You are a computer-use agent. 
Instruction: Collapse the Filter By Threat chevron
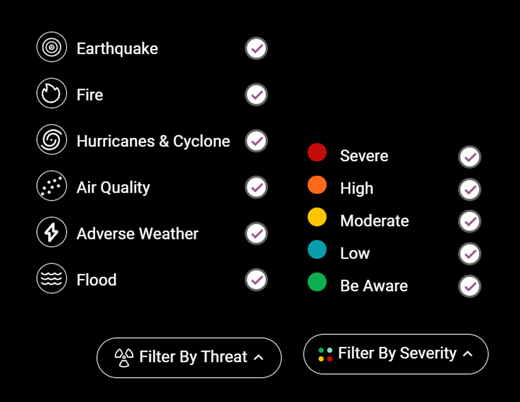(259, 358)
